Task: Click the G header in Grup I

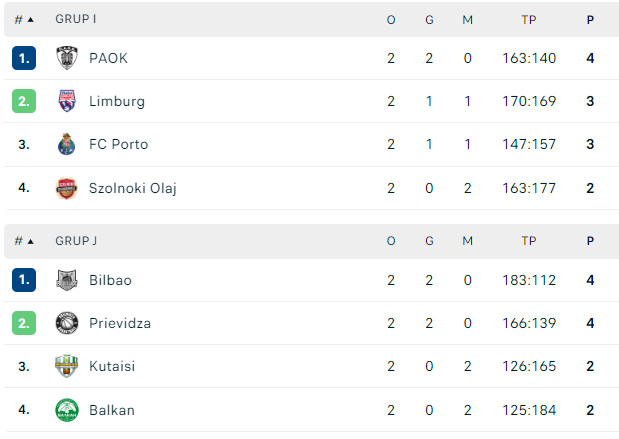Action: coord(430,20)
